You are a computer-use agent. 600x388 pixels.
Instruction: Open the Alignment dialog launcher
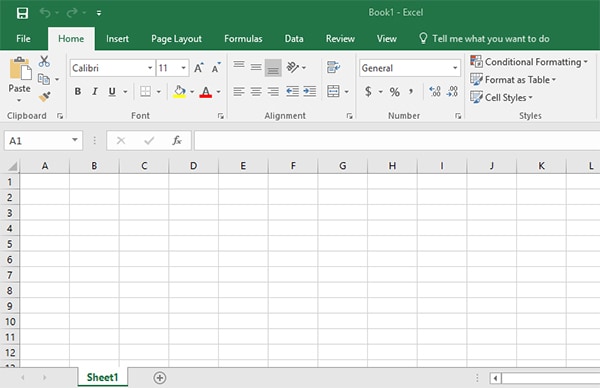click(349, 116)
